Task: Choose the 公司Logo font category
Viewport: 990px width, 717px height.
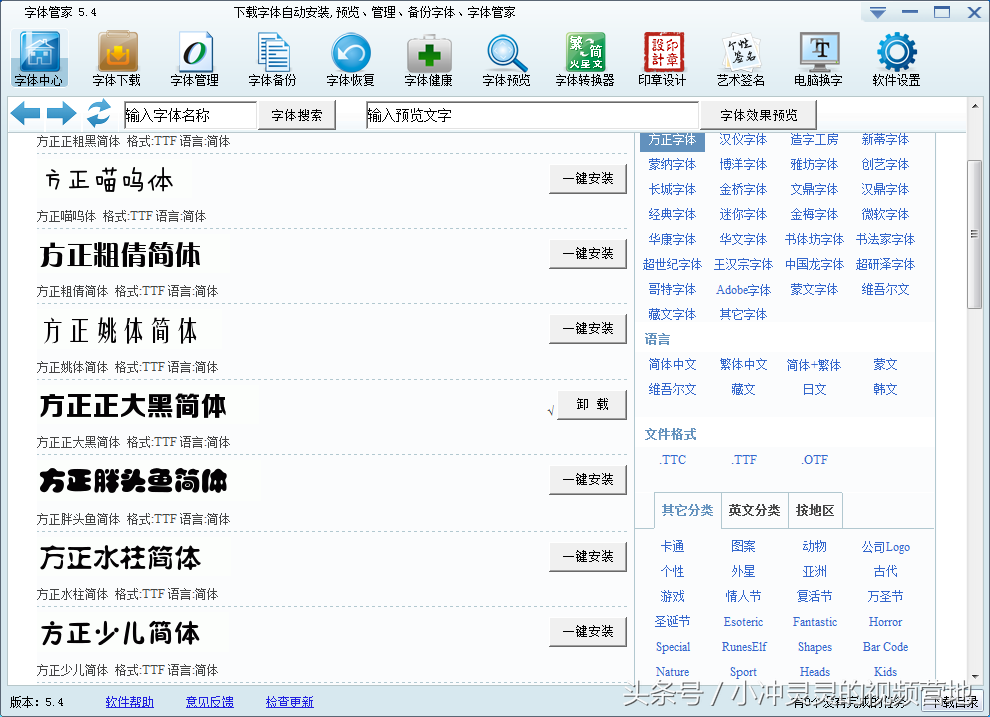Action: (885, 547)
